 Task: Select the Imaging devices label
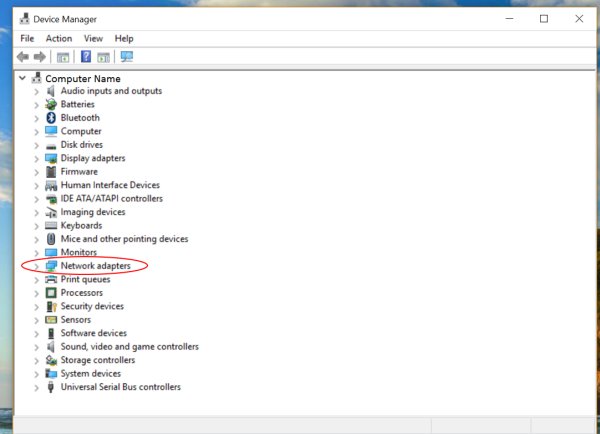click(x=93, y=212)
